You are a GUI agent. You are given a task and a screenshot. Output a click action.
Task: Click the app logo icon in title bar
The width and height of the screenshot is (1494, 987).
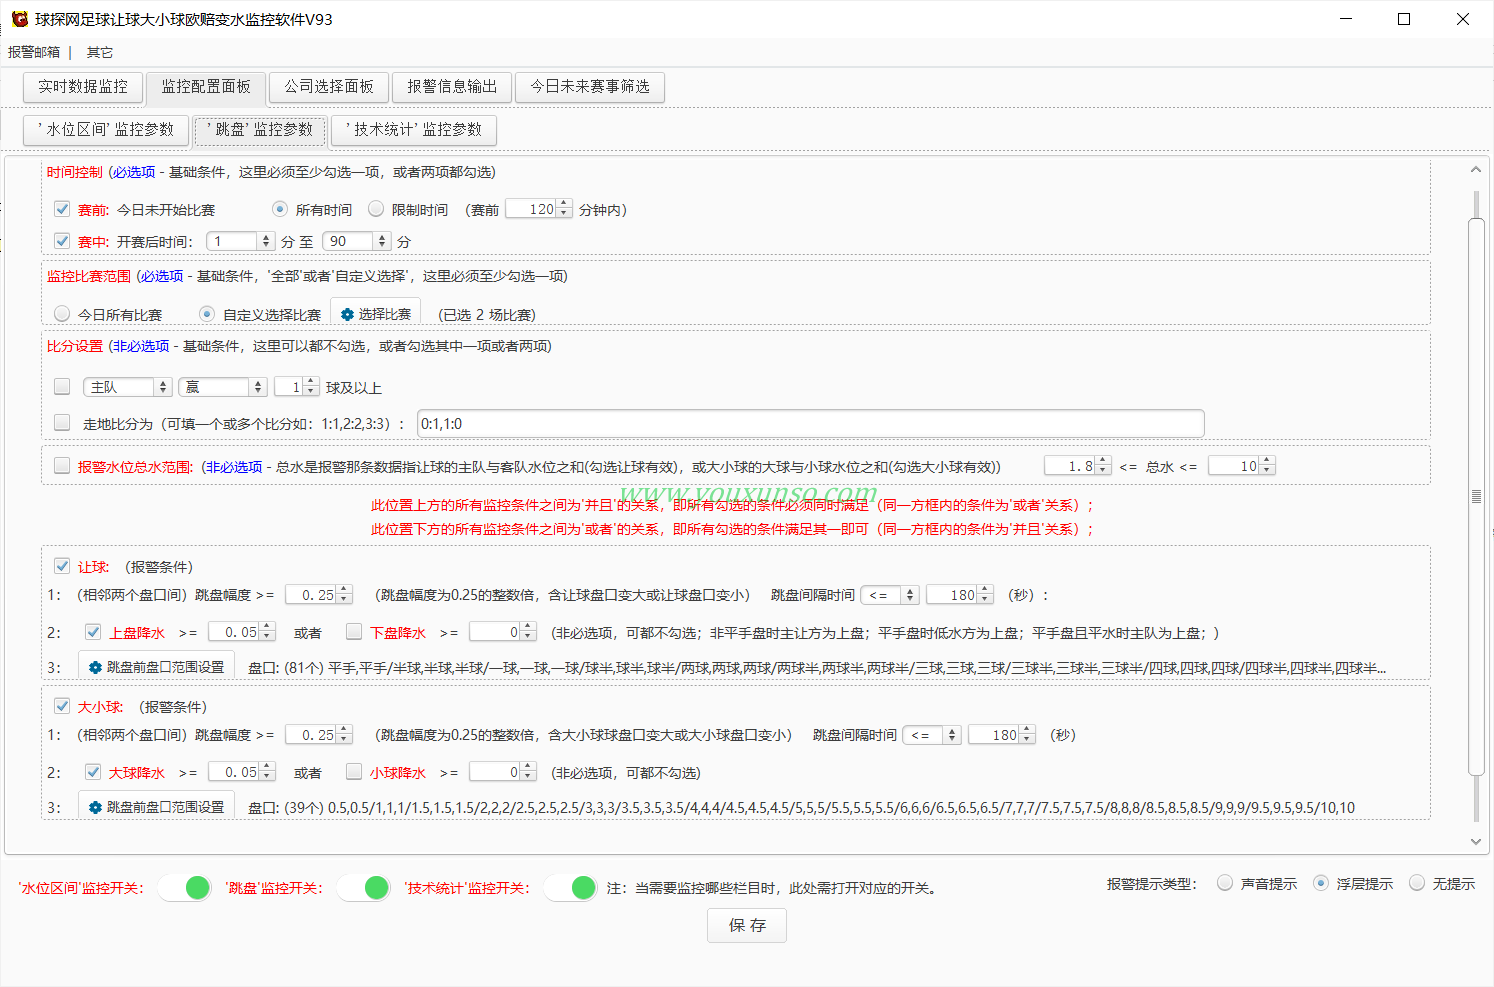(x=19, y=19)
